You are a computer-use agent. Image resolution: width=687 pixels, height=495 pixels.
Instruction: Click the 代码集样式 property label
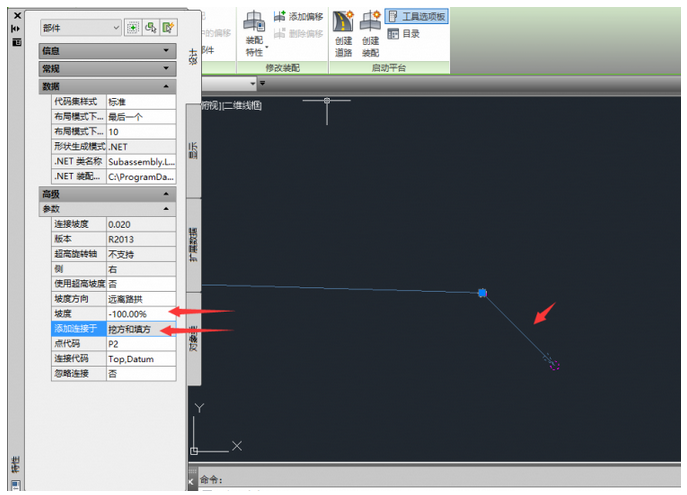pos(79,102)
